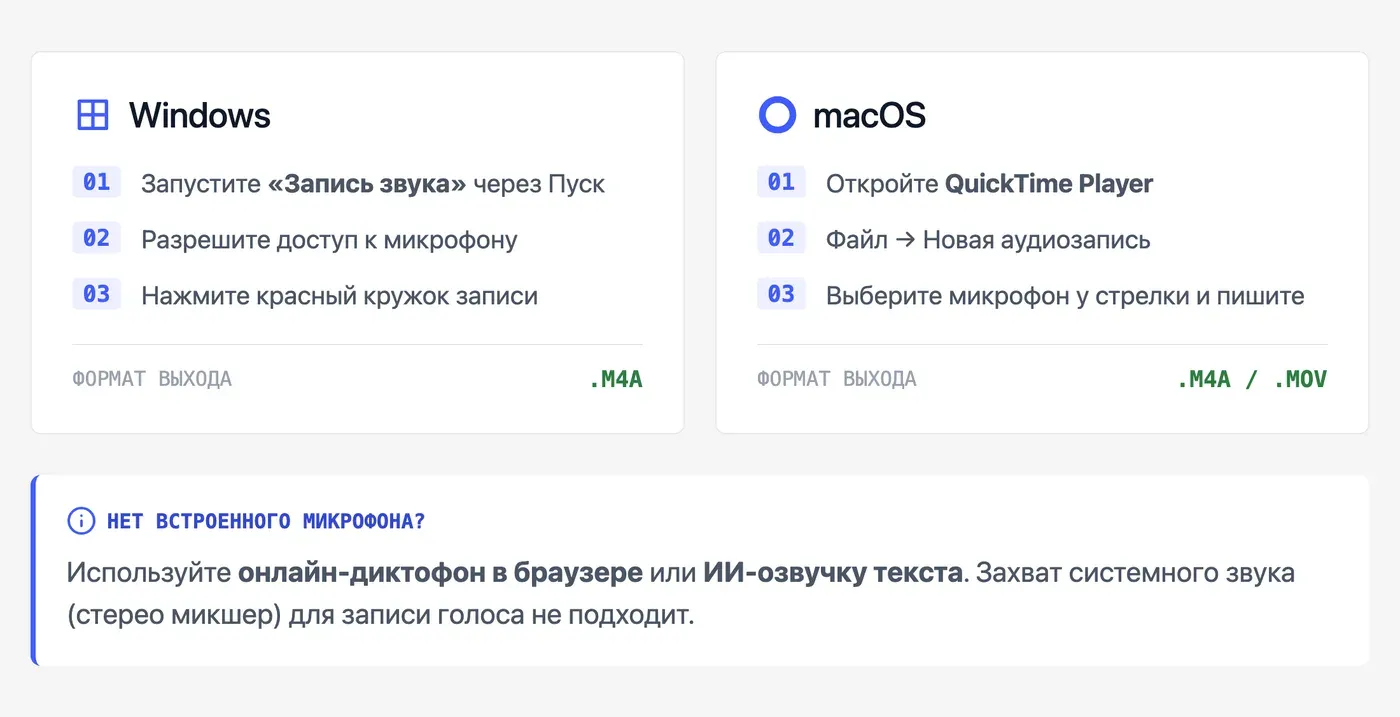Click the bold text онлайн-диктофон в браузере
The width and height of the screenshot is (1400, 717).
(x=440, y=573)
